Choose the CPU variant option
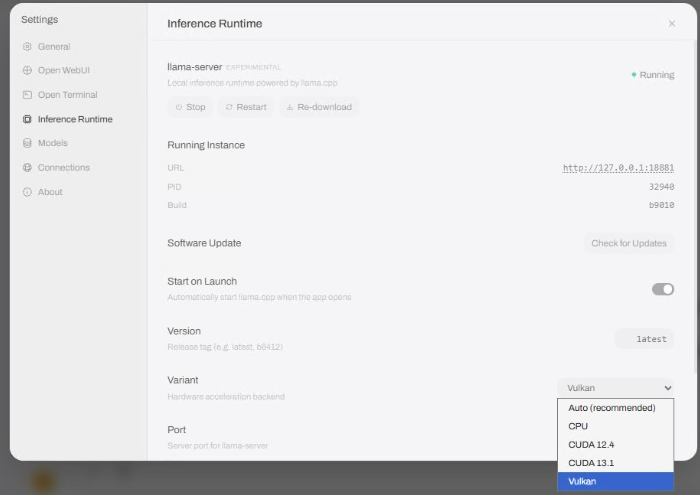The image size is (700, 495). (616, 426)
